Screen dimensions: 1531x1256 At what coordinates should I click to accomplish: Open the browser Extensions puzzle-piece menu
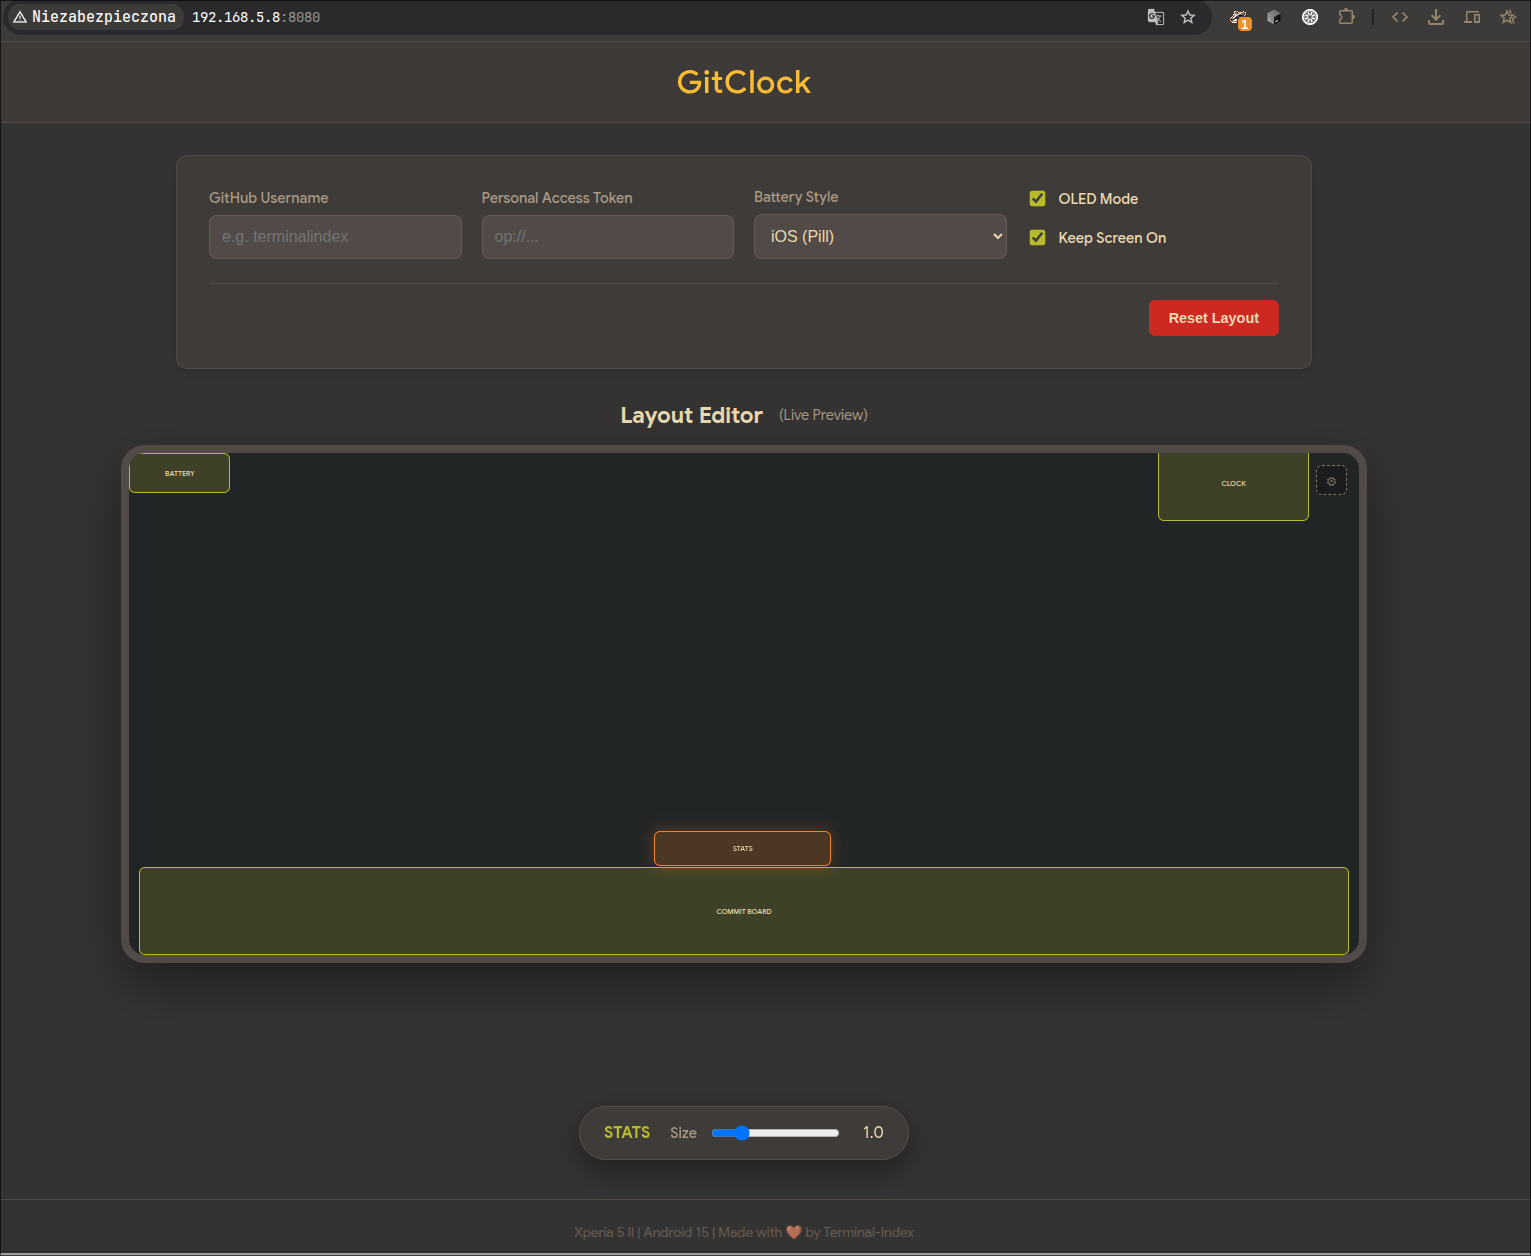(x=1347, y=17)
